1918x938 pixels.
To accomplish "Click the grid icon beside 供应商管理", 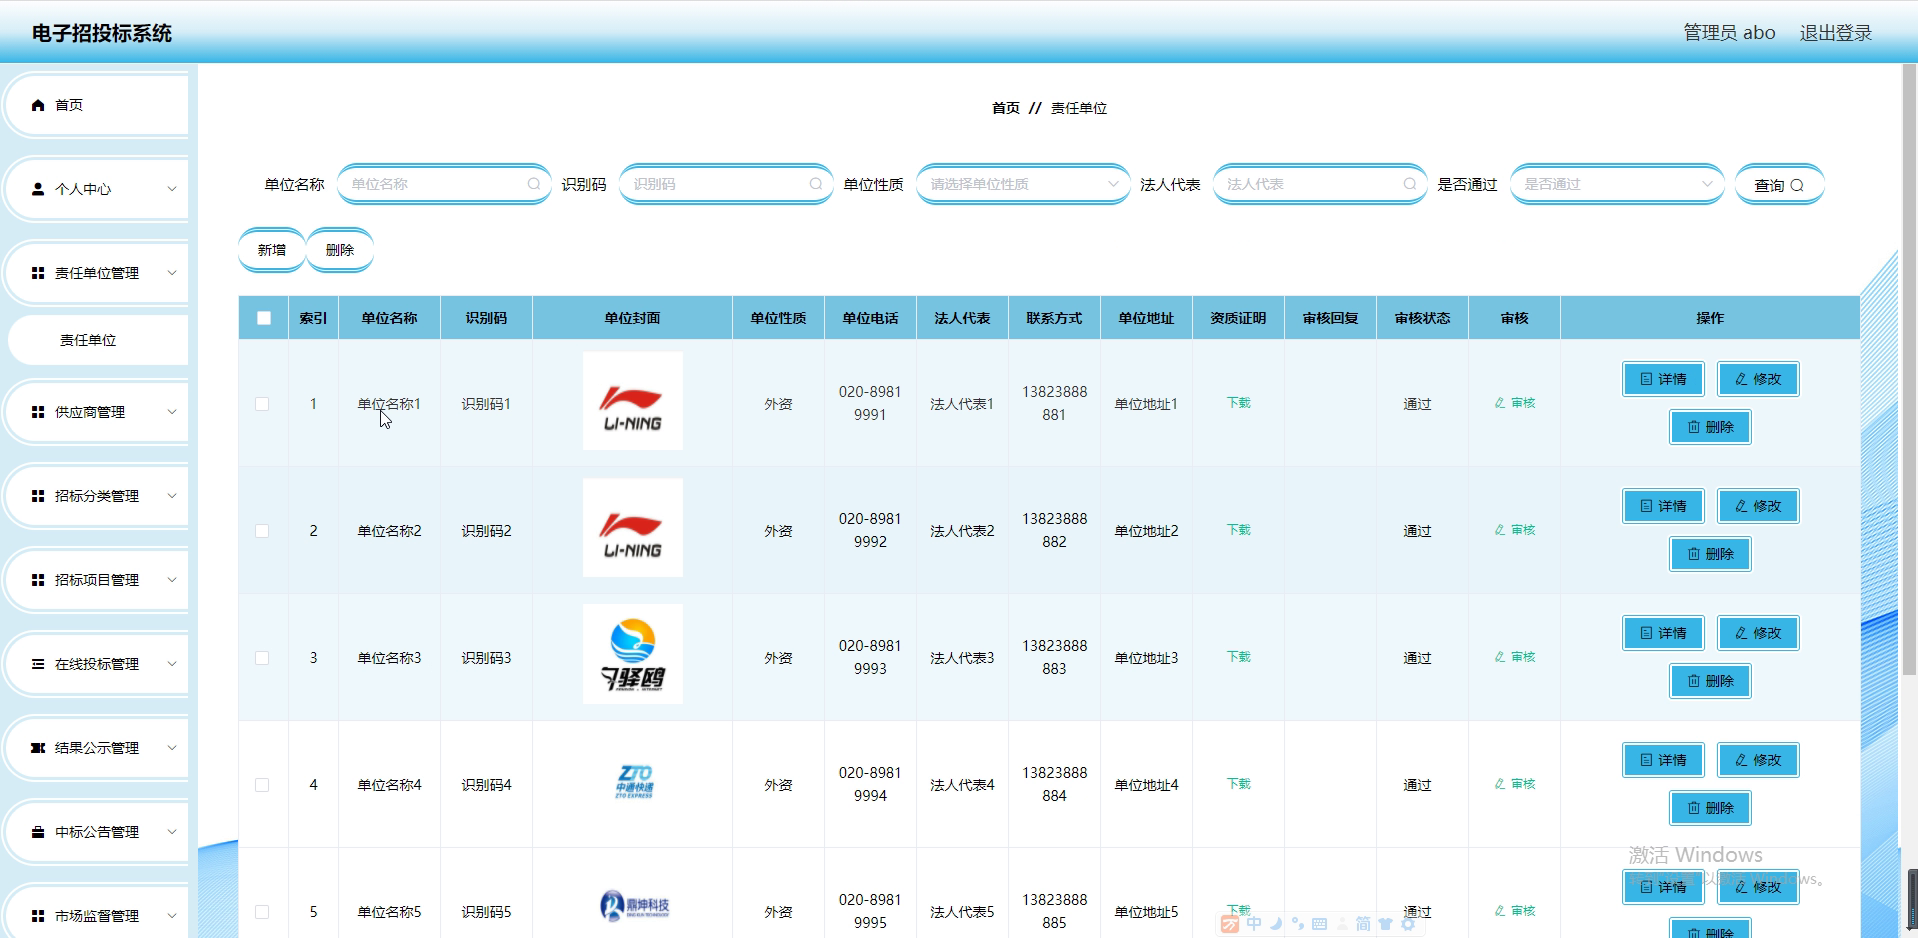I will point(38,412).
